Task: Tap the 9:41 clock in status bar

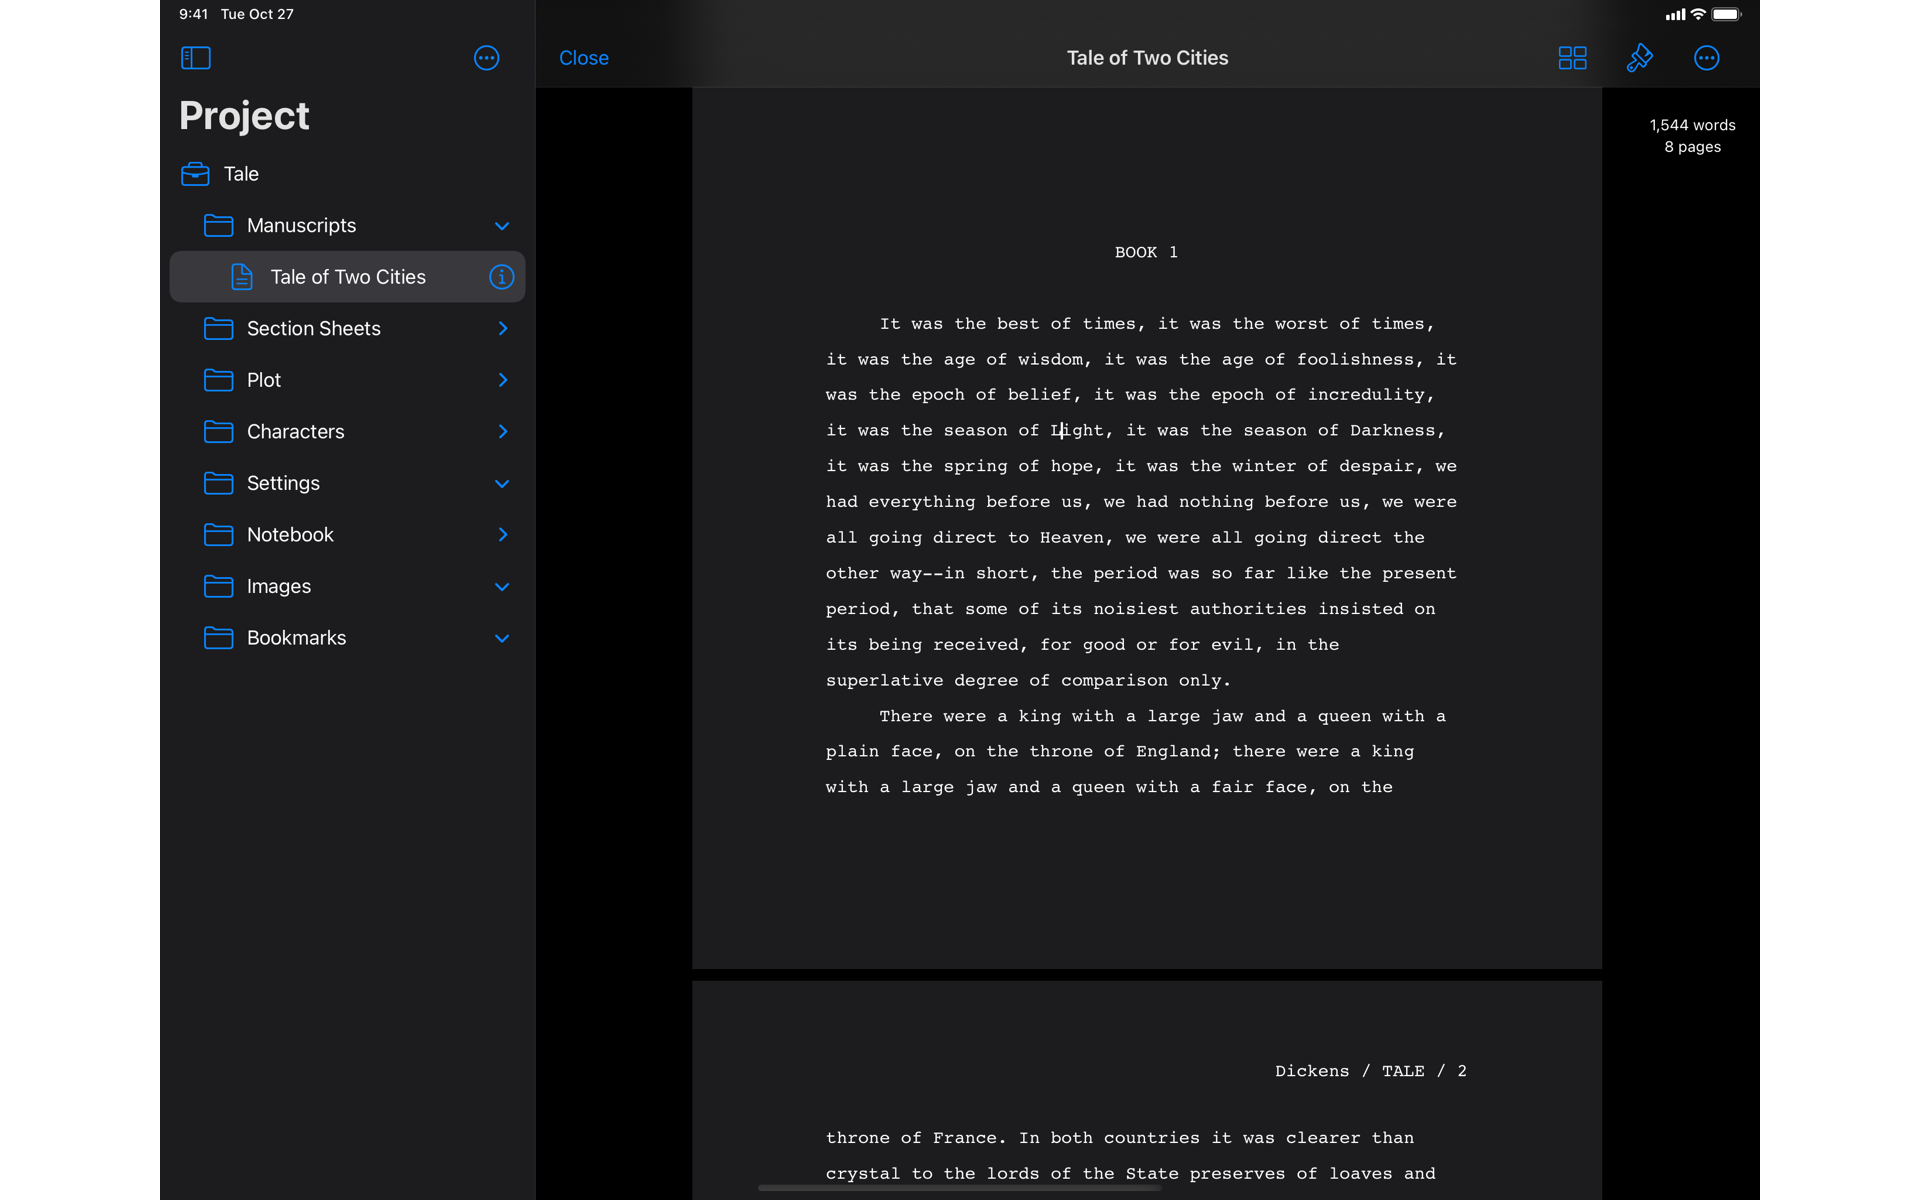Action: click(193, 14)
